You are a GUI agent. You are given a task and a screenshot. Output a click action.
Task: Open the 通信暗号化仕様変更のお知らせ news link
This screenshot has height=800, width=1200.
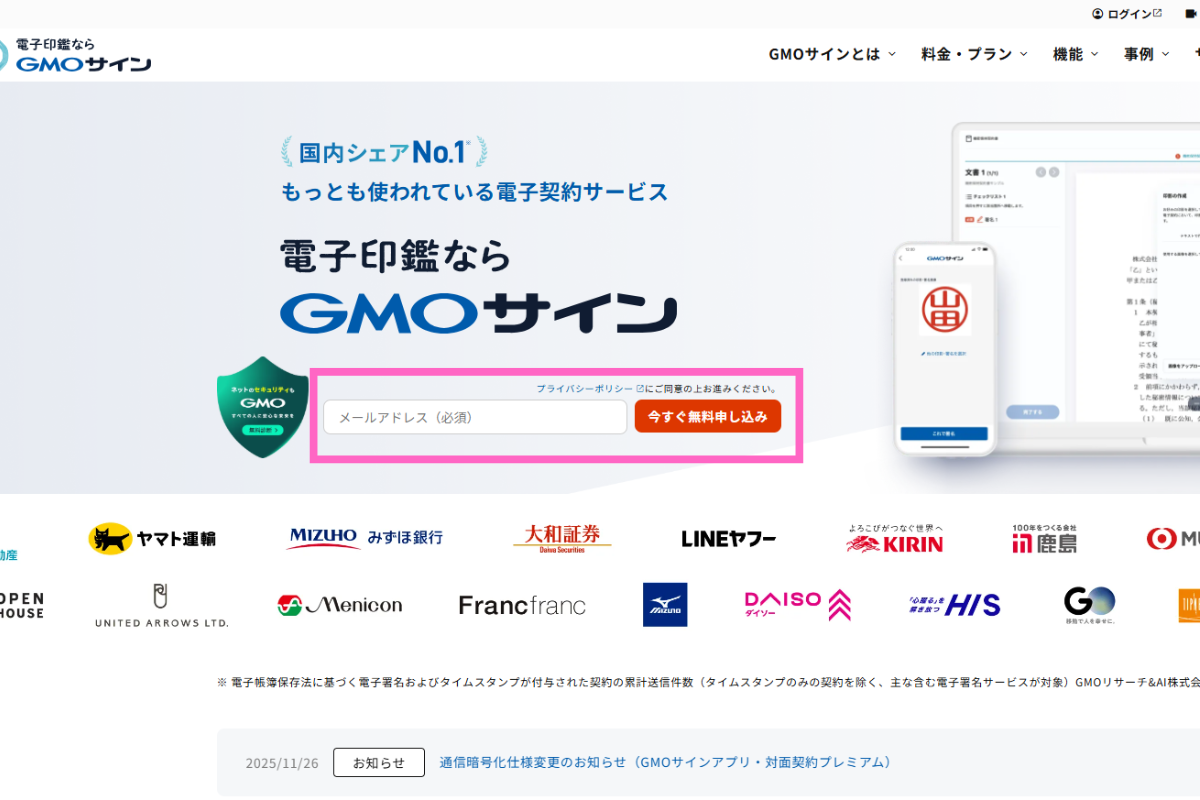665,762
